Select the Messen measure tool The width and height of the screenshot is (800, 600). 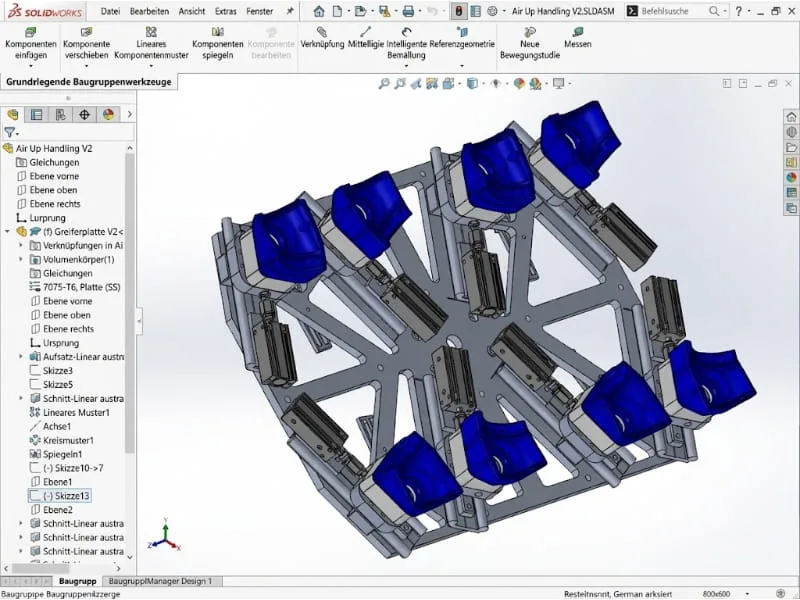578,38
